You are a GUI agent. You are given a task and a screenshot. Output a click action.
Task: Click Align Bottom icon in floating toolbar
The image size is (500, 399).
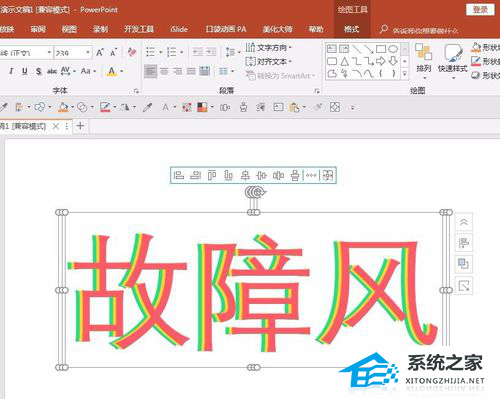(x=228, y=175)
